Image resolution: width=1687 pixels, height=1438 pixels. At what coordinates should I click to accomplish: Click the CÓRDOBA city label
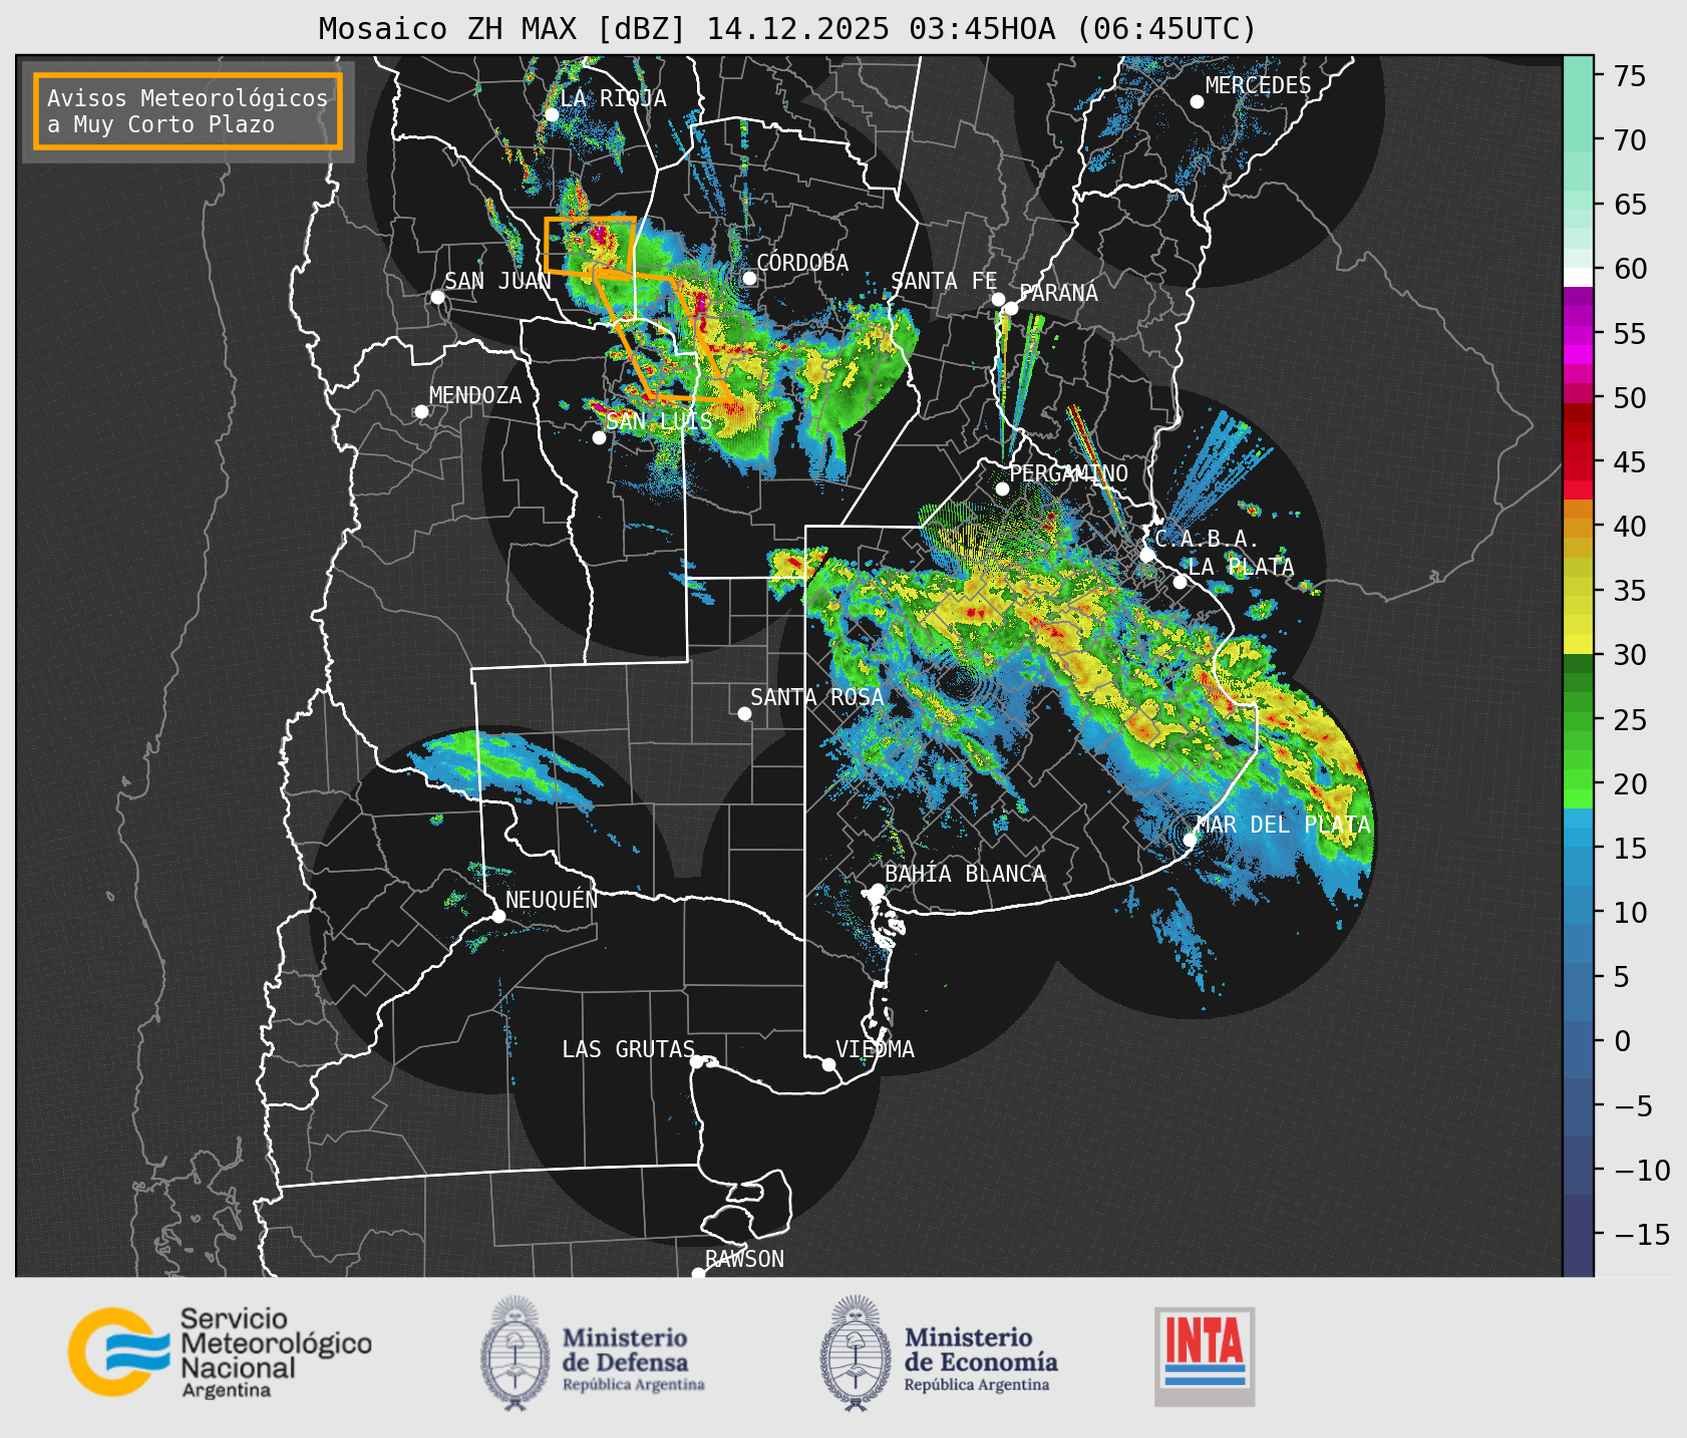click(802, 263)
